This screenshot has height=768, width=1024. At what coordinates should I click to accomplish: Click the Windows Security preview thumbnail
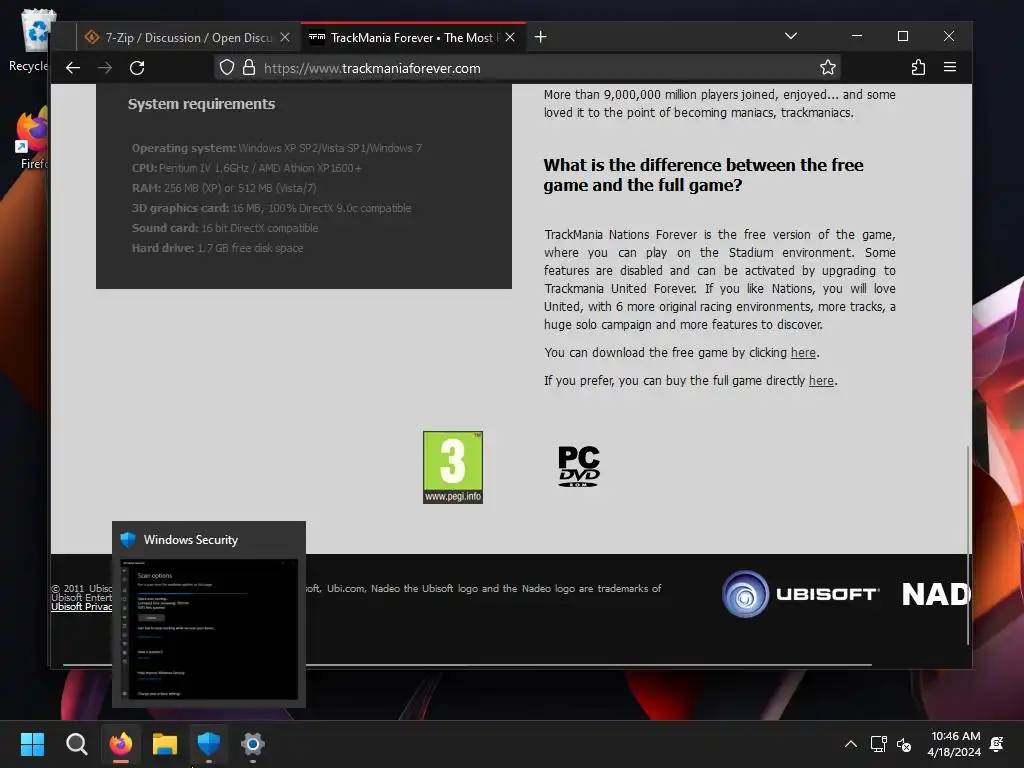[x=209, y=630]
